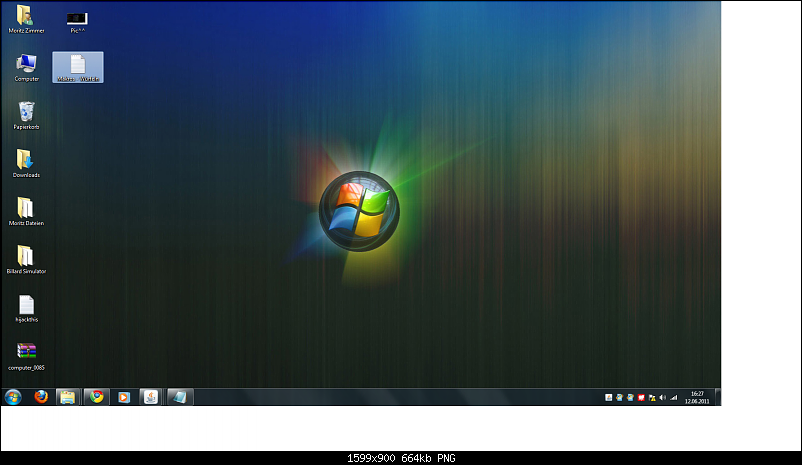The image size is (802, 465).
Task: Click the Show Desktop button
Action: tap(718, 397)
